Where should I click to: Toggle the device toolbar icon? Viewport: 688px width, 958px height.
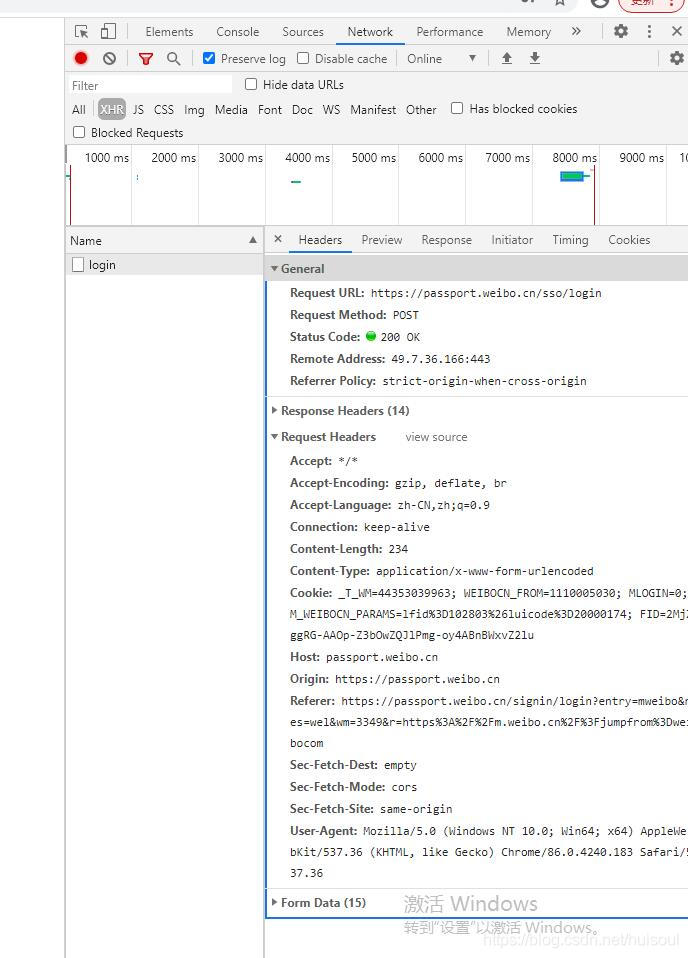coord(108,32)
